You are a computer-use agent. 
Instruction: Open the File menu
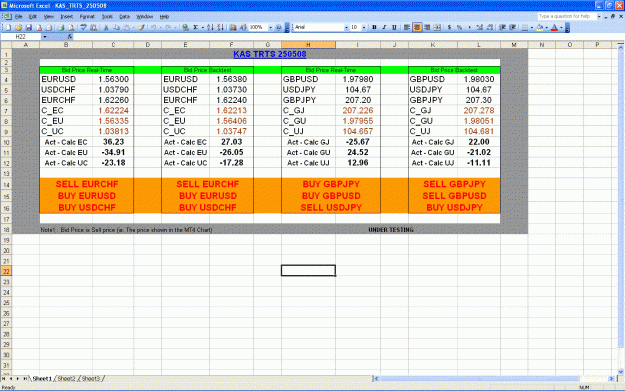click(x=18, y=17)
